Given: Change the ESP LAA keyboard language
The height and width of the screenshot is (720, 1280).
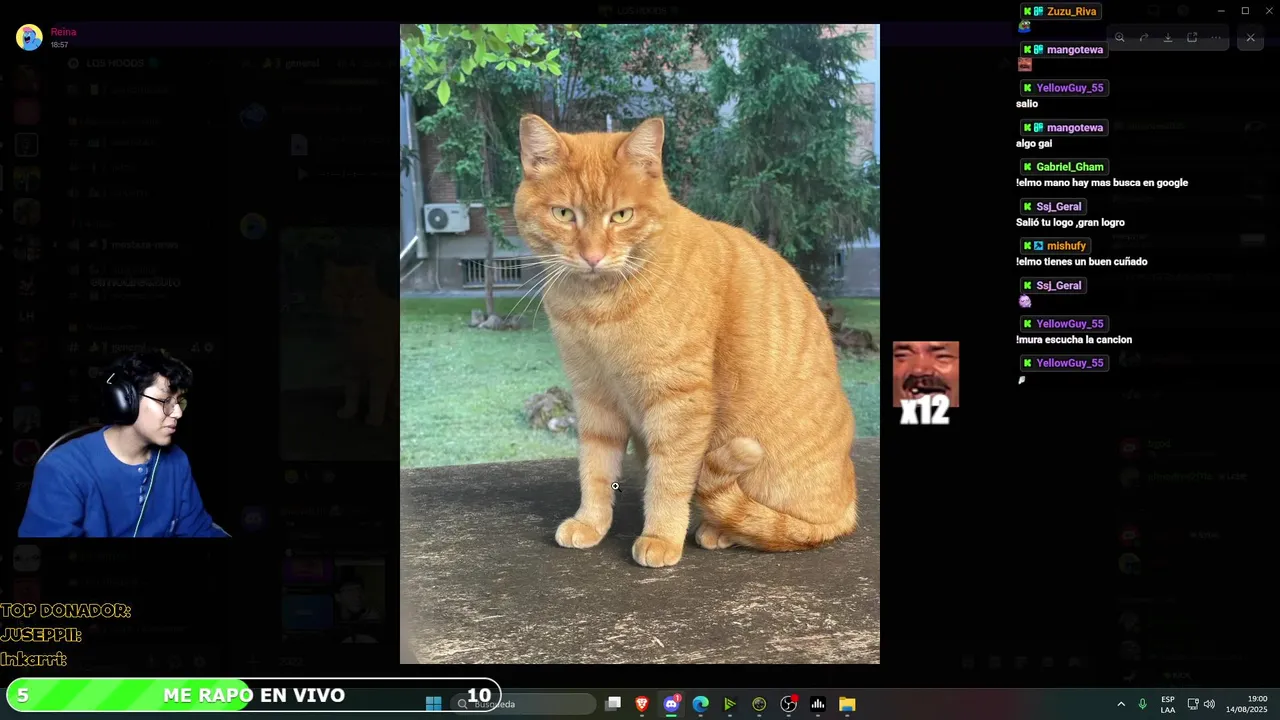Looking at the screenshot, I should point(1168,704).
